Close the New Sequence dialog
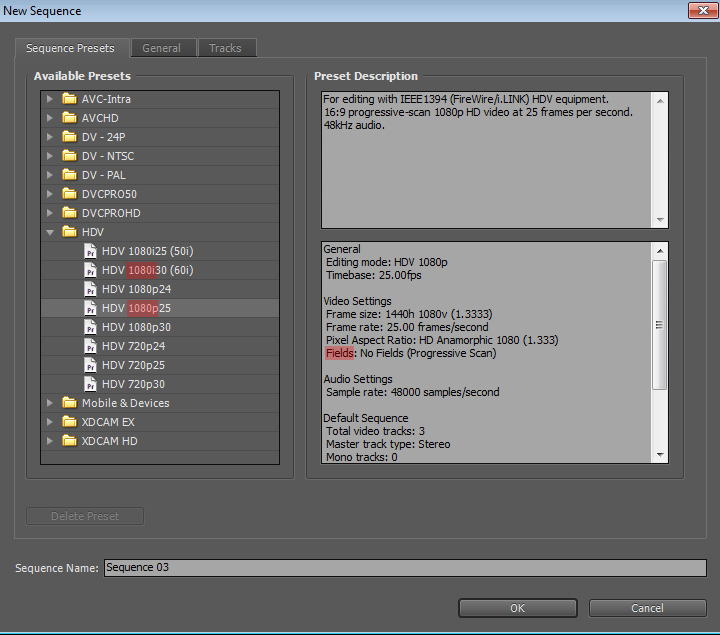The image size is (720, 635). (703, 11)
